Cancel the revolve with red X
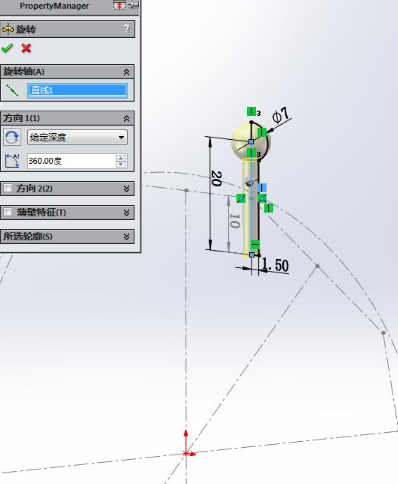This screenshot has height=484, width=398. (26, 48)
